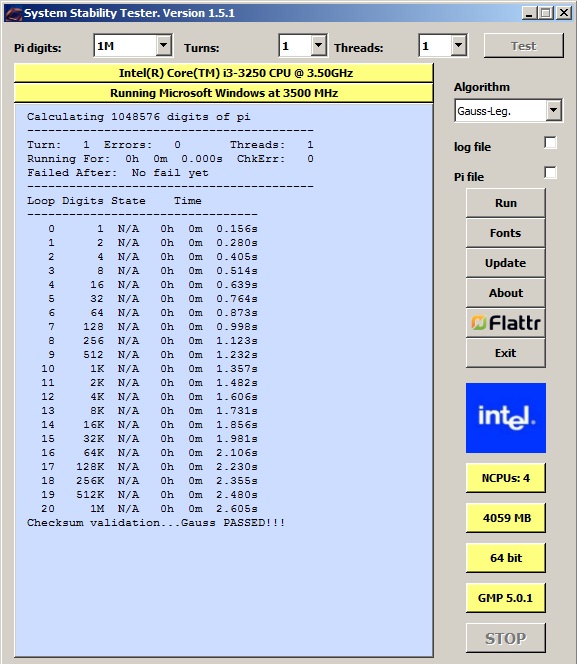
Task: Click the Checksum validation Gauss PASSED line
Action: (156, 523)
